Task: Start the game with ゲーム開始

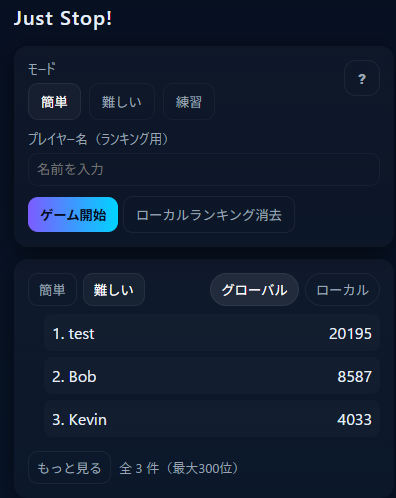Action: coord(73,215)
